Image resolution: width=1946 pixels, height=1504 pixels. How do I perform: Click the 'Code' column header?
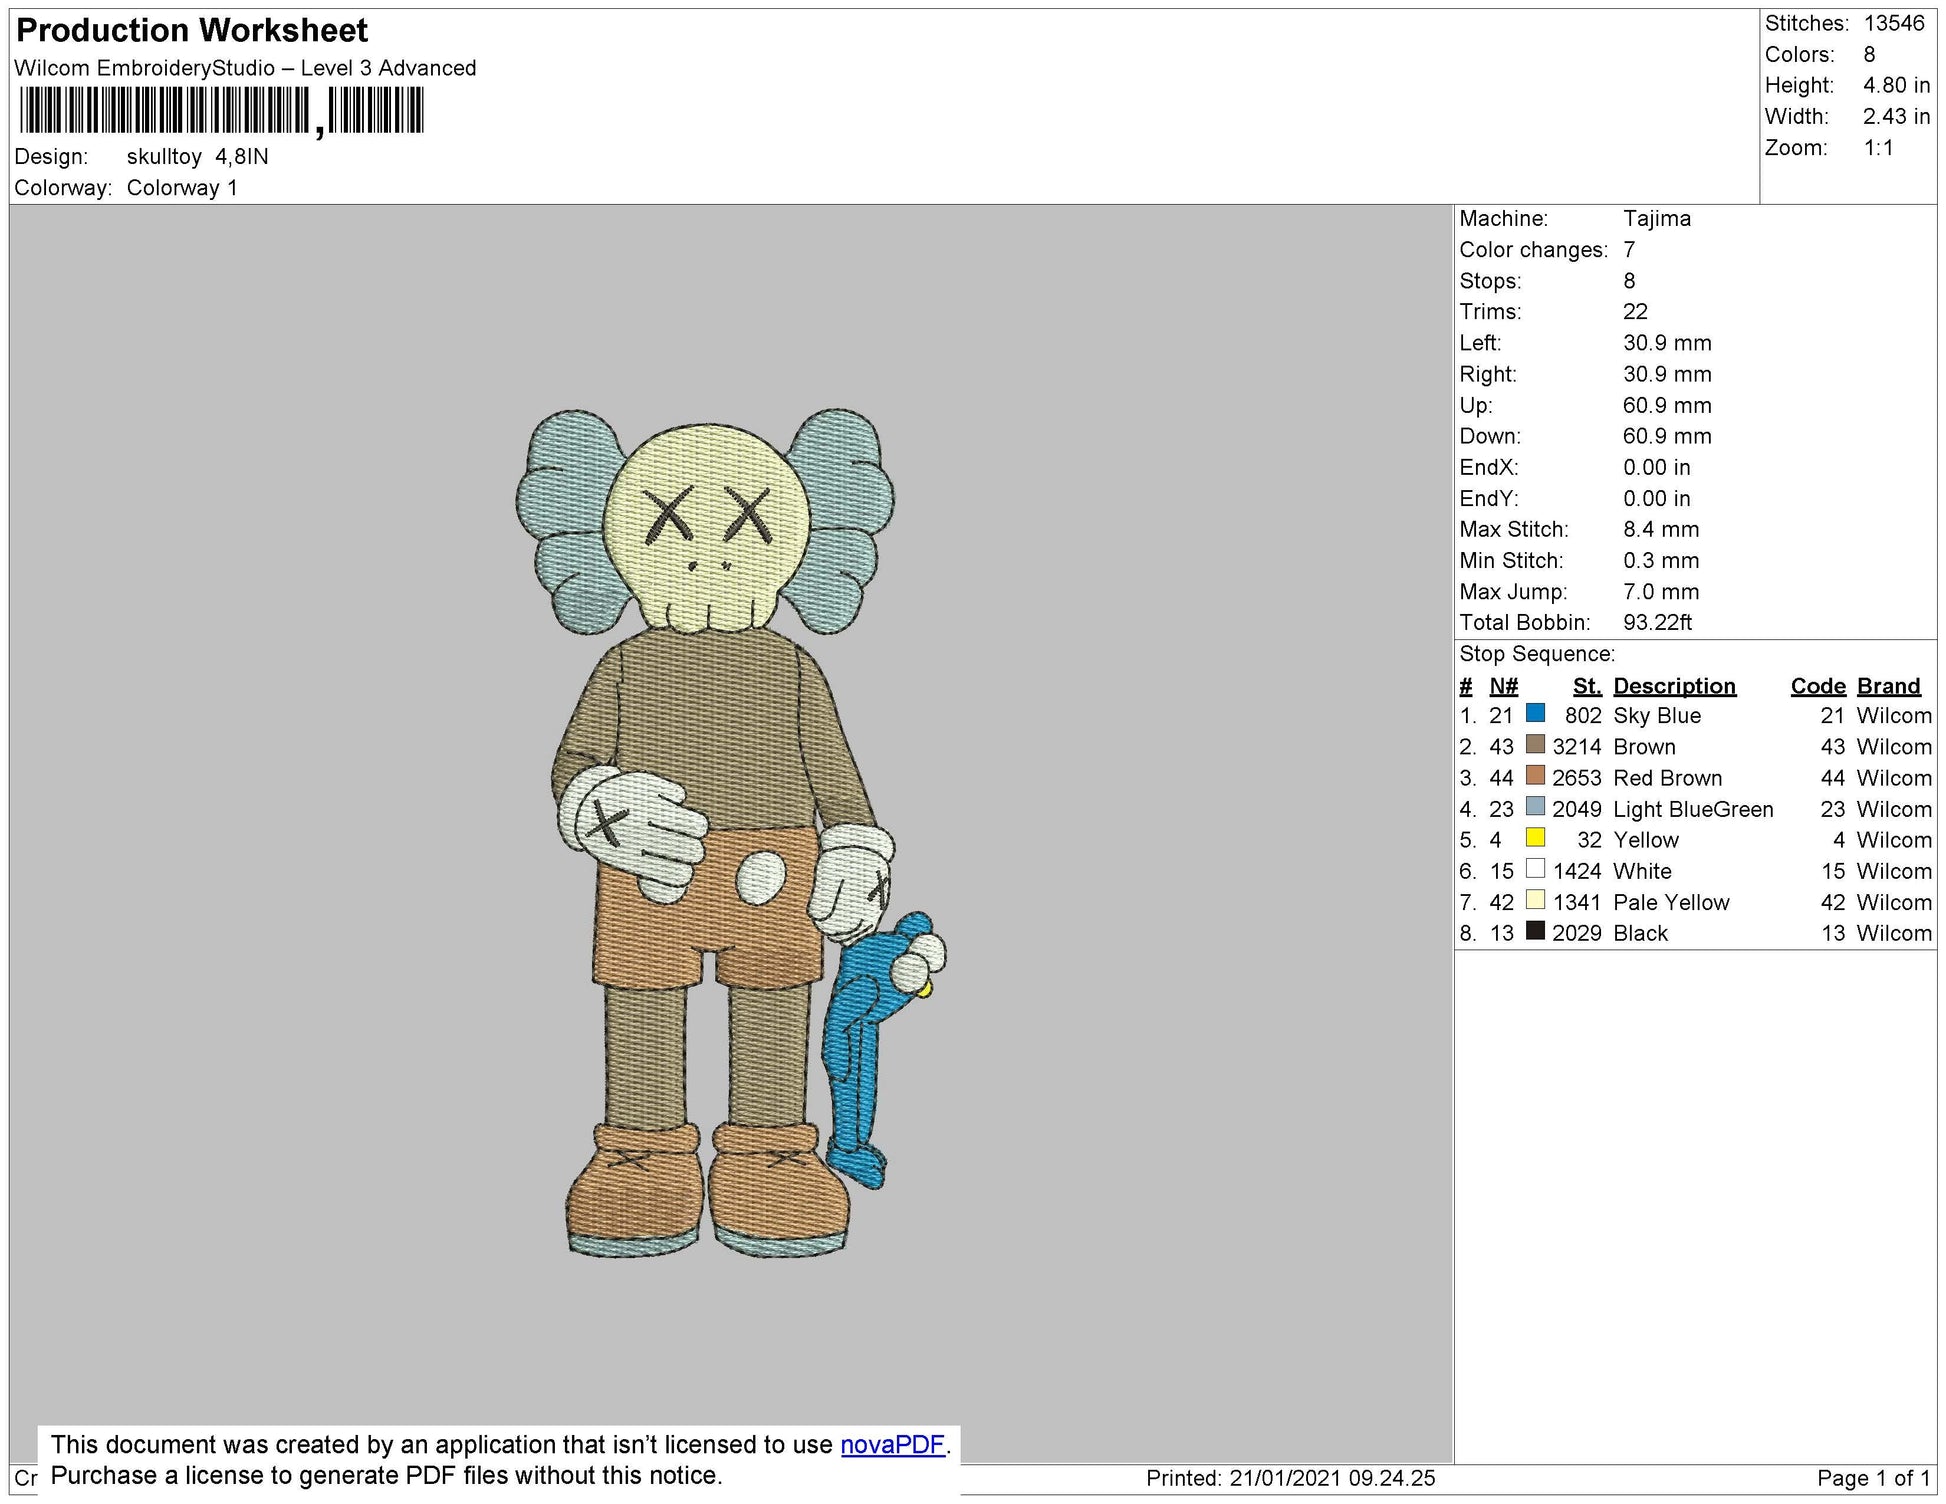1818,686
